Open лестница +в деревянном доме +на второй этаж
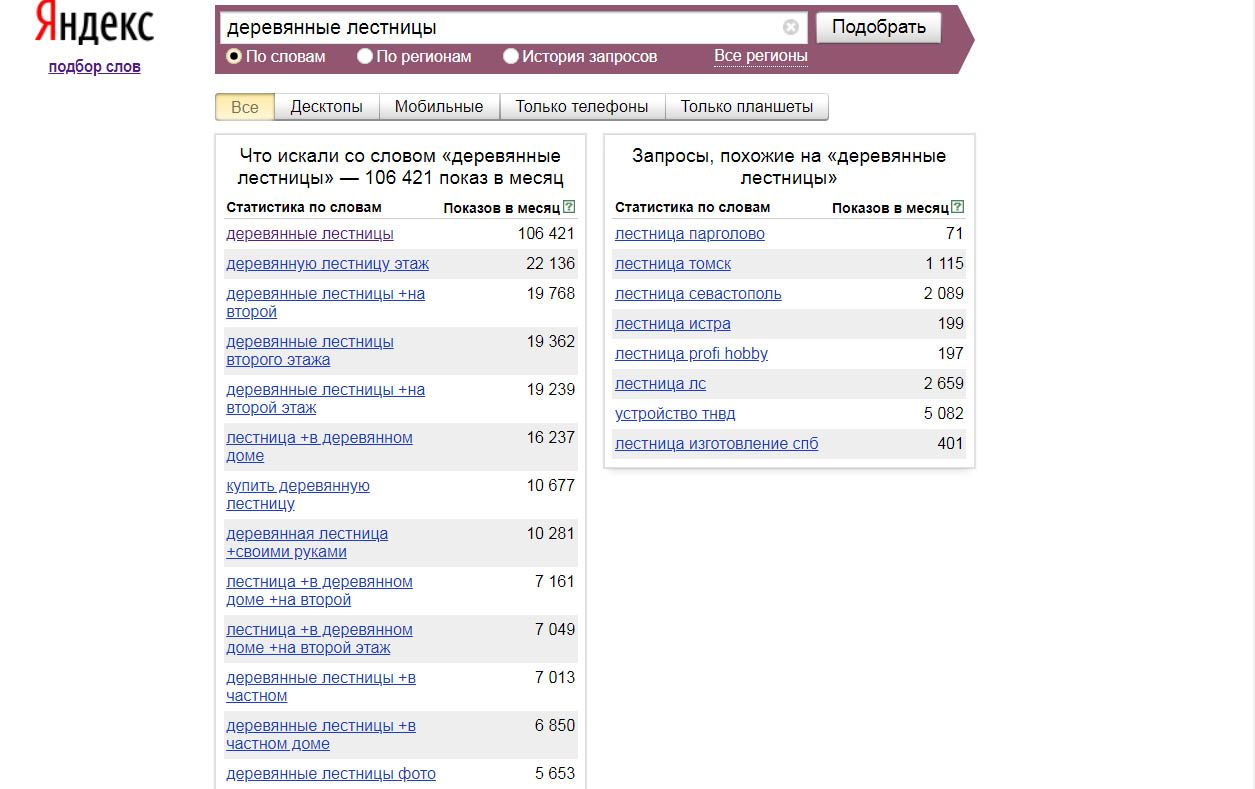Viewport: 1255px width, 789px height. [319, 639]
